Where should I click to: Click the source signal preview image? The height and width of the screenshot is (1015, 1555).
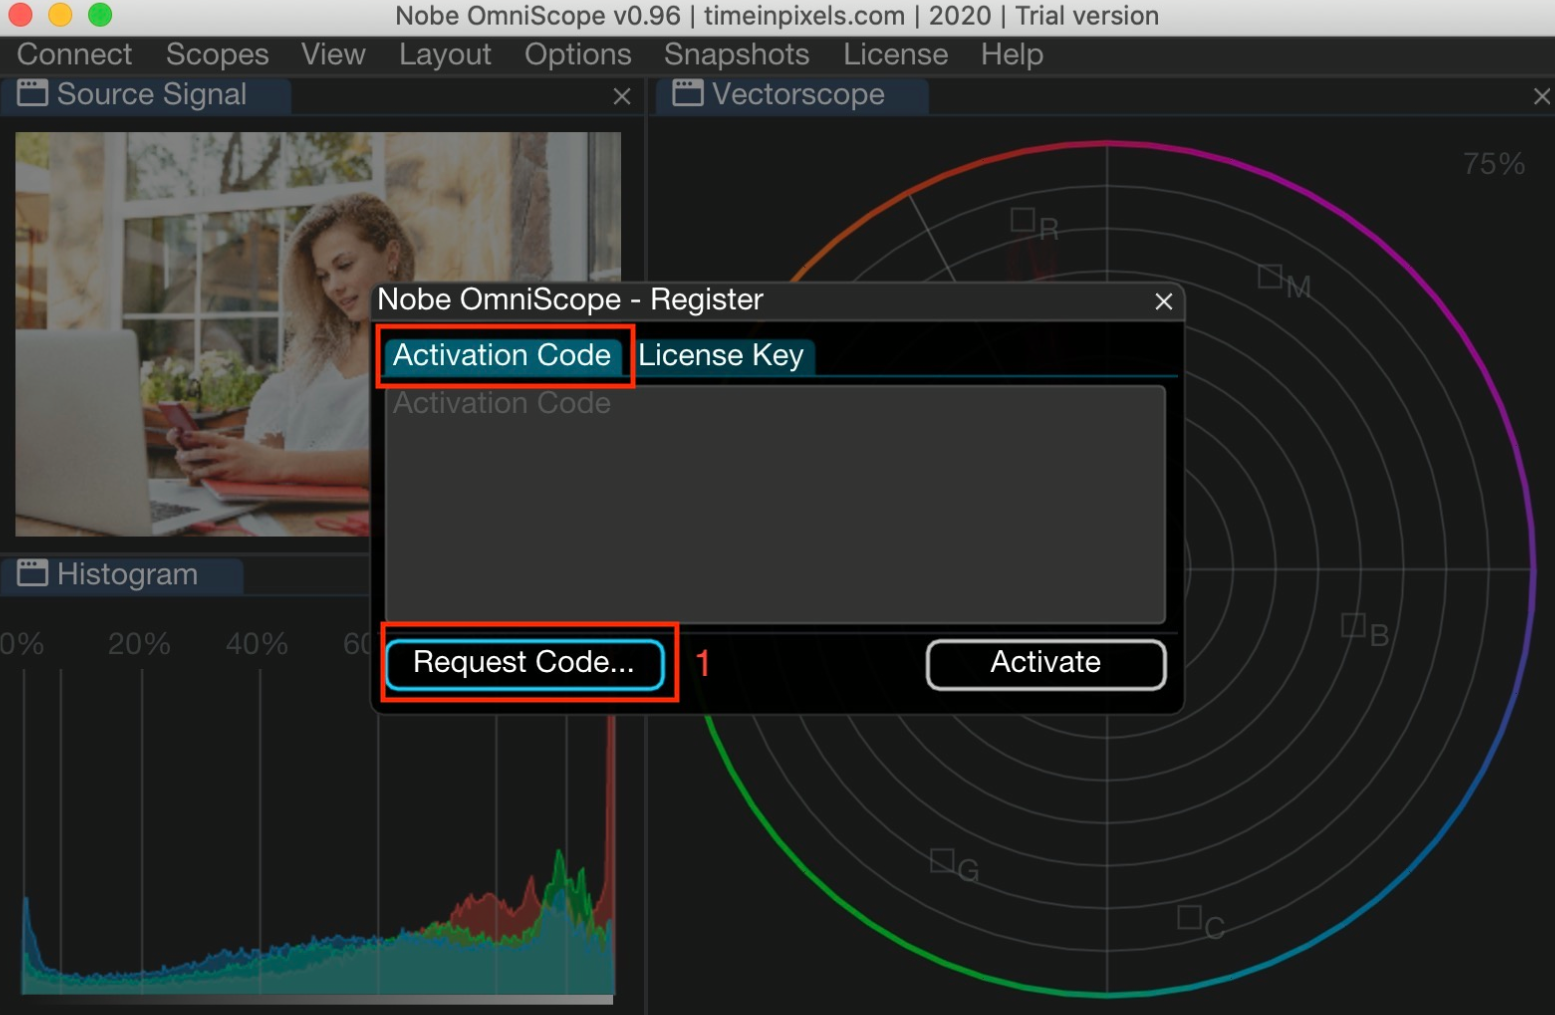click(x=318, y=334)
